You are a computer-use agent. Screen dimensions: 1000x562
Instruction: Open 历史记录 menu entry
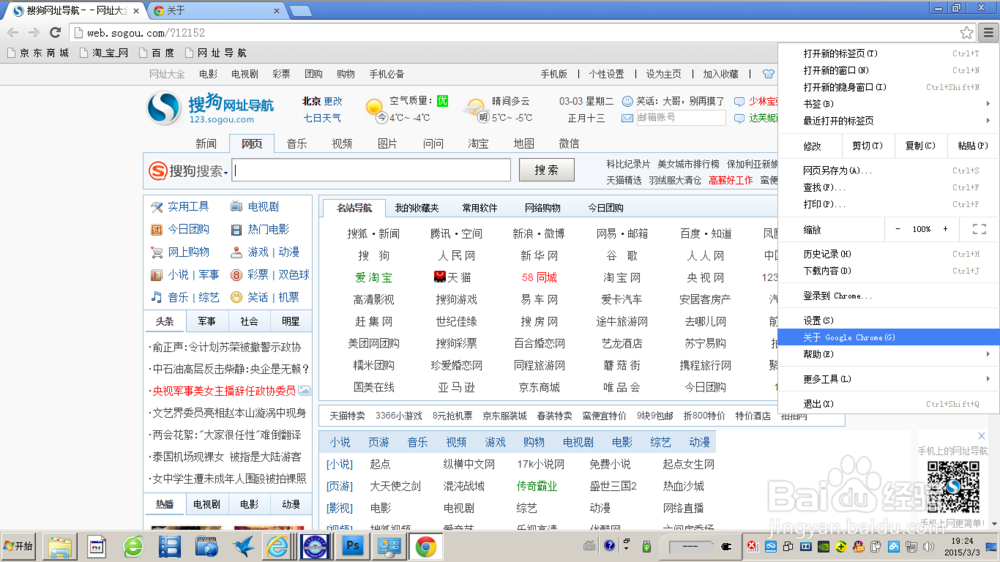(888, 254)
